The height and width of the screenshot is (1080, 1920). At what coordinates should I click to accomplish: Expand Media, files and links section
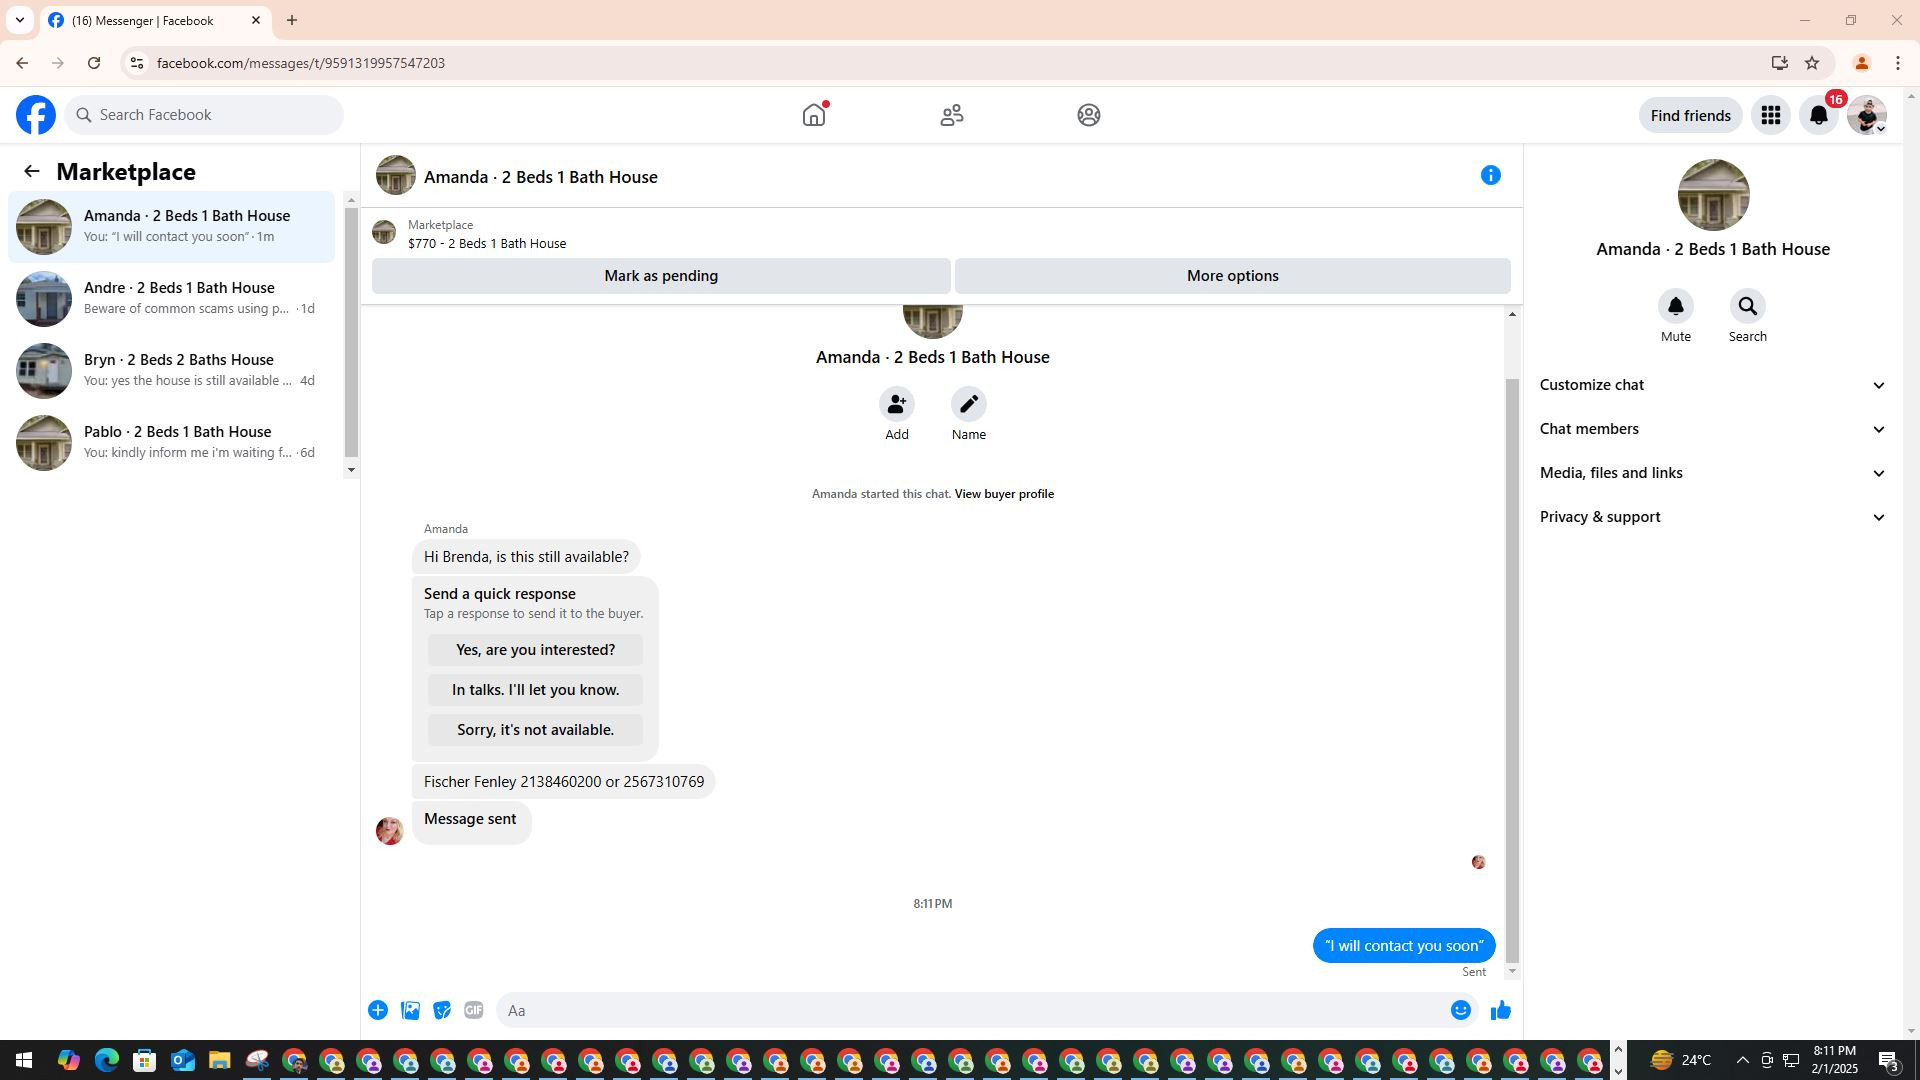(1712, 473)
